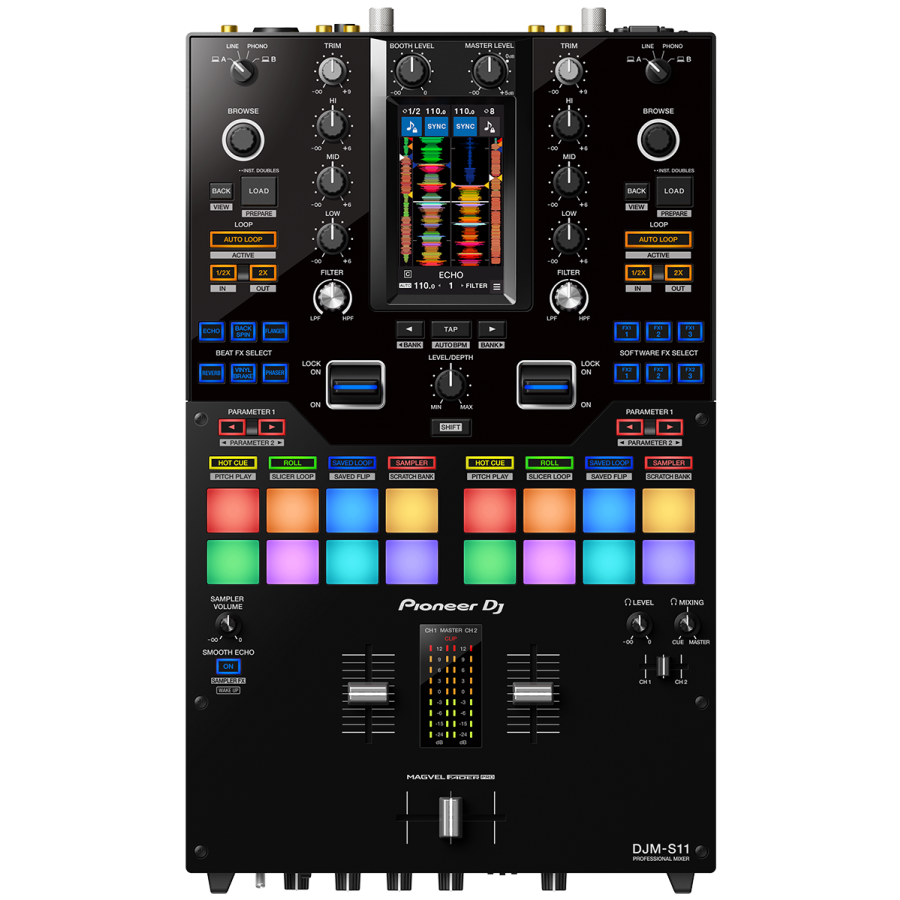This screenshot has height=900, width=900.
Task: Select the Back Spin beat FX icon
Action: [x=243, y=330]
